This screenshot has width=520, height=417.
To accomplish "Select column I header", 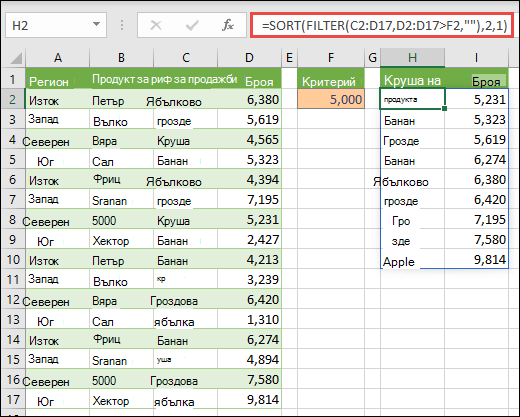I will 476,58.
